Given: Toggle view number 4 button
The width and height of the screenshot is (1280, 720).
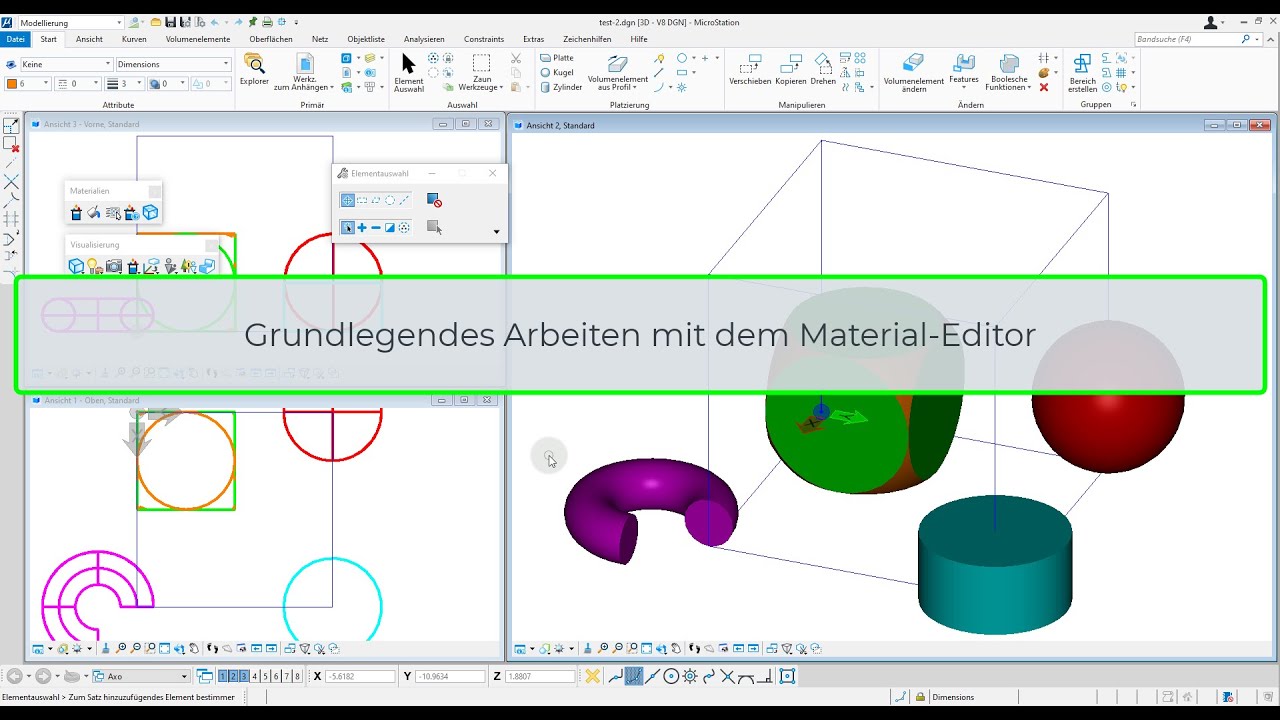Looking at the screenshot, I should tap(255, 677).
